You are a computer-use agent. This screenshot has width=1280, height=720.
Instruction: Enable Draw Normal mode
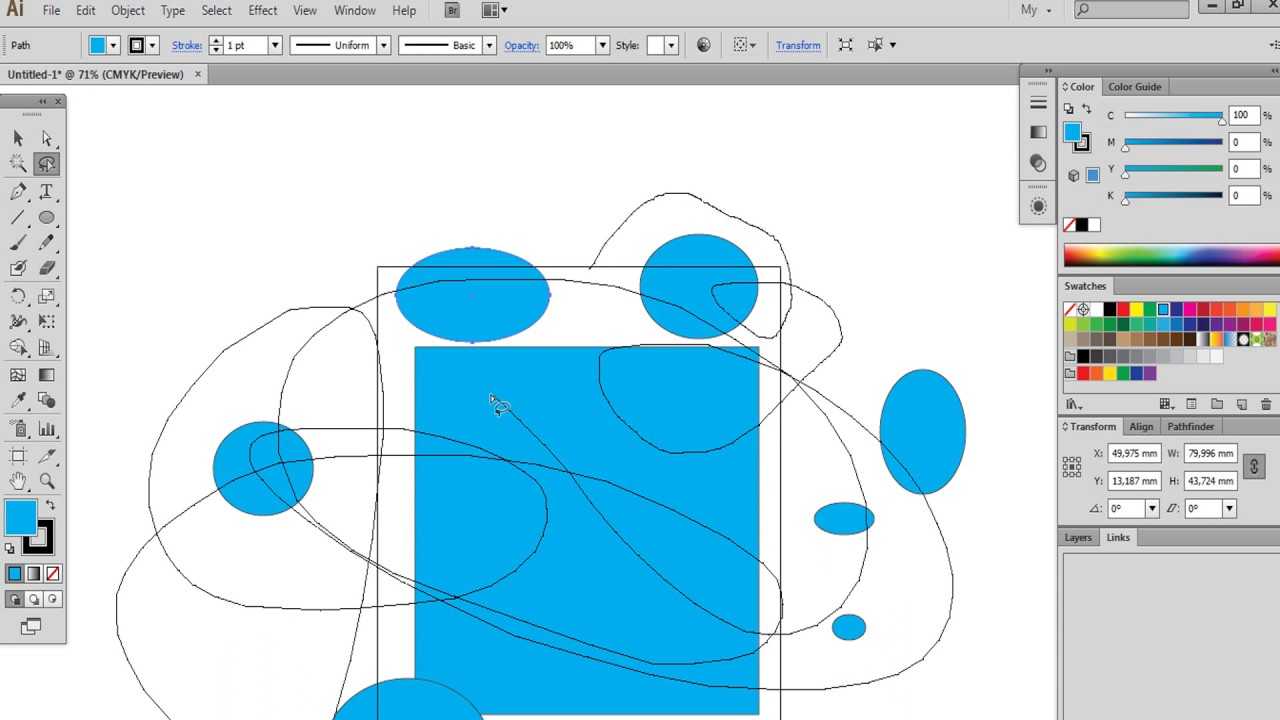(x=14, y=599)
